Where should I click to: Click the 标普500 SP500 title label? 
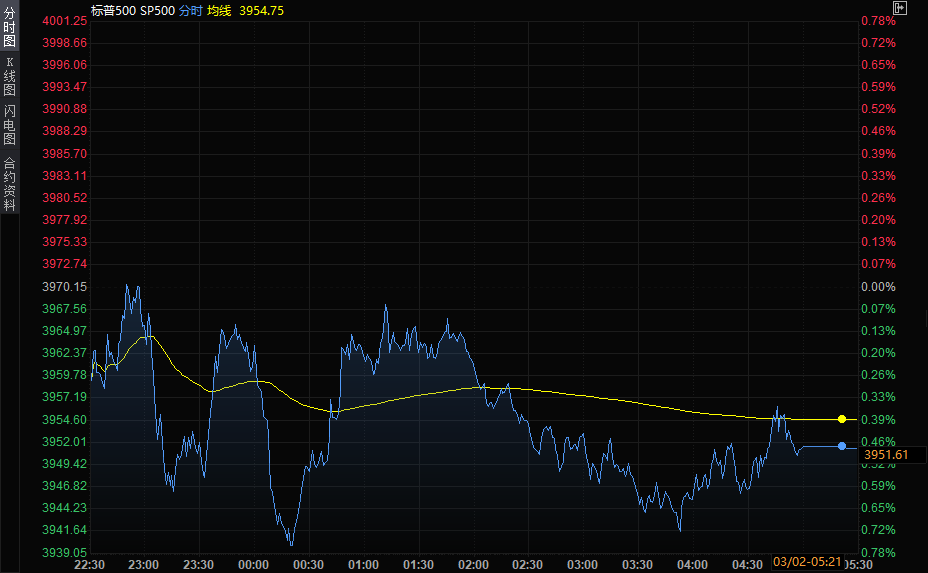[133, 9]
